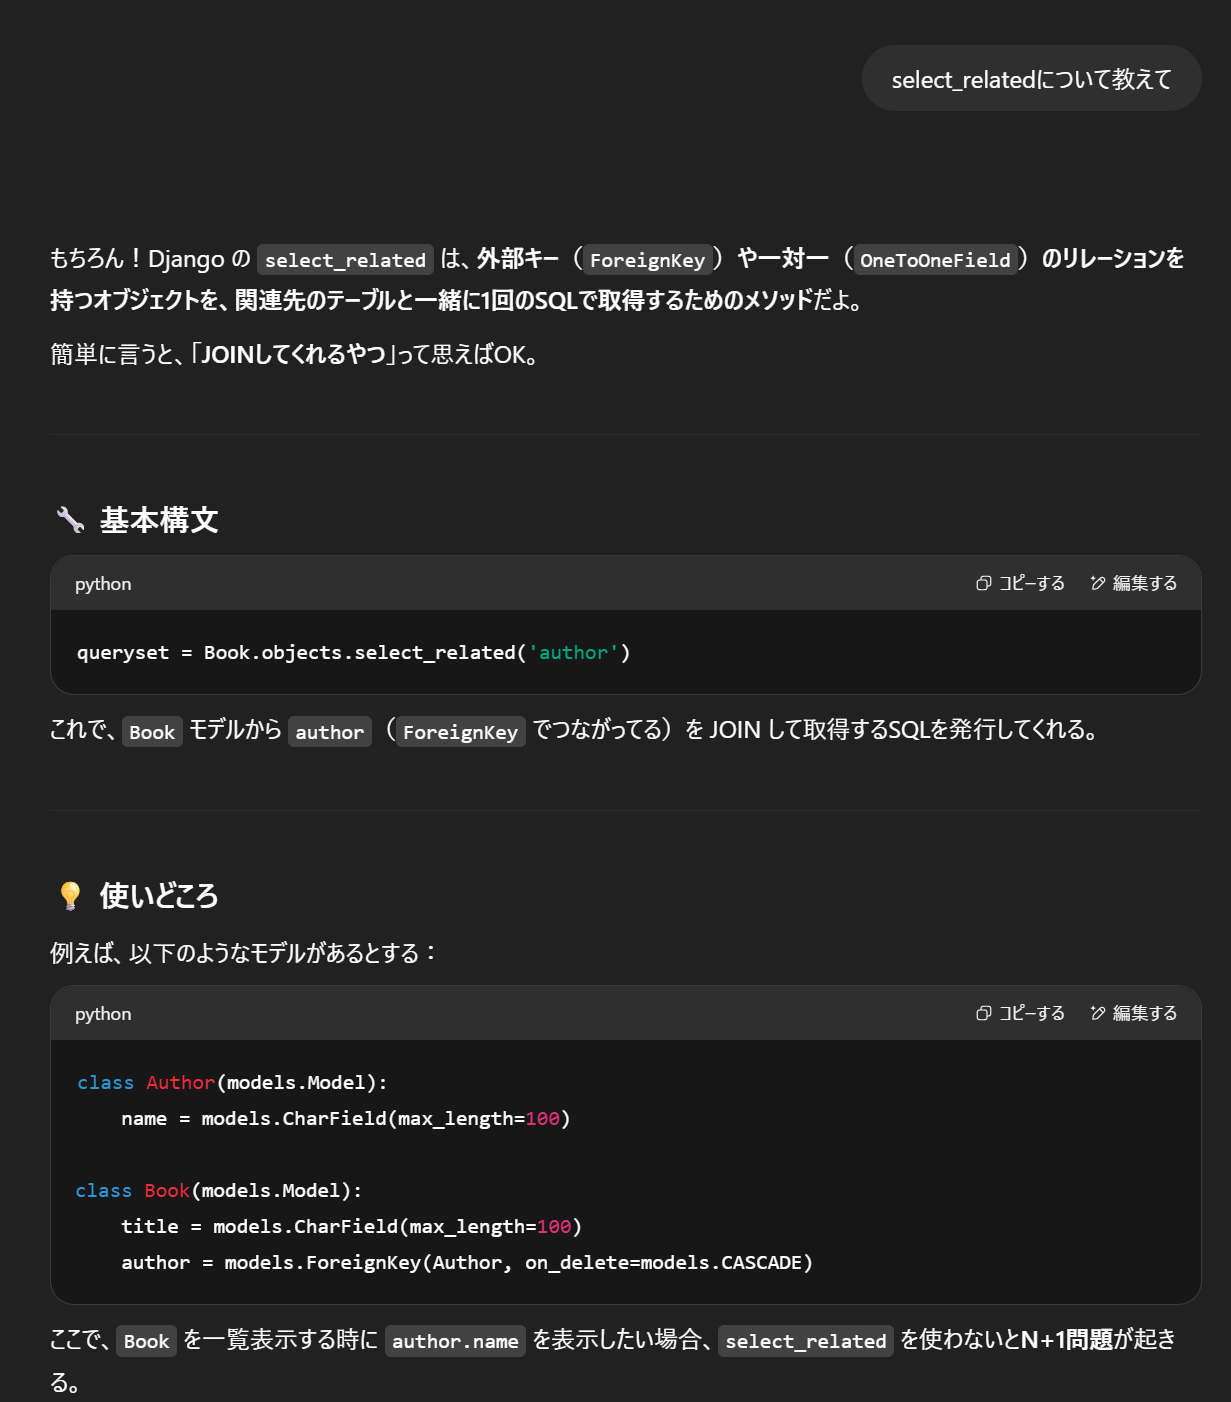Click the python label of the first code block
This screenshot has height=1402, width=1231.
pyautogui.click(x=103, y=584)
